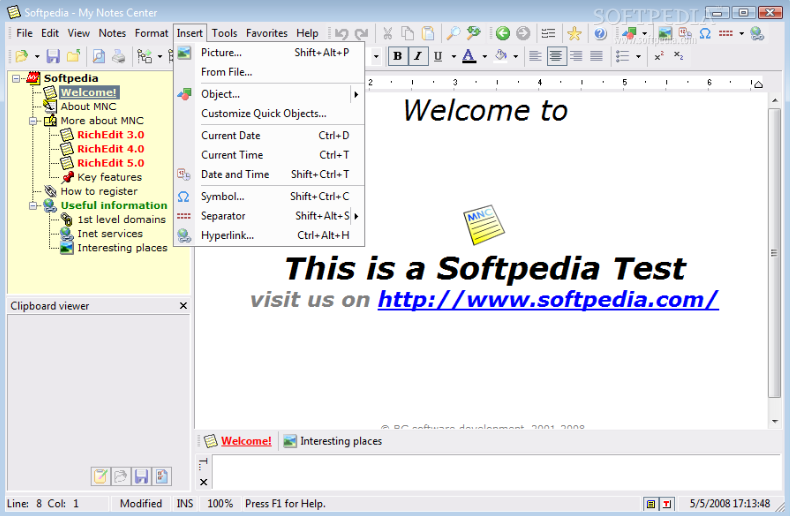Click the clipboard viewer save floppy icon
The height and width of the screenshot is (516, 790).
[142, 476]
